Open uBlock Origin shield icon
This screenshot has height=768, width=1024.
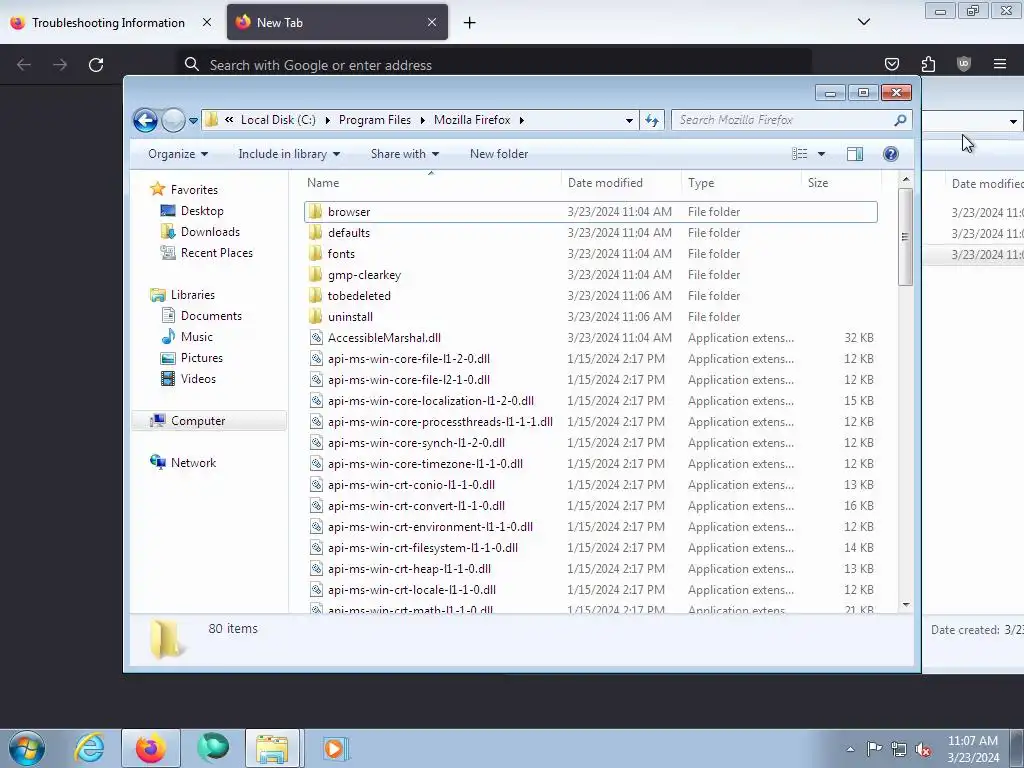pos(964,64)
